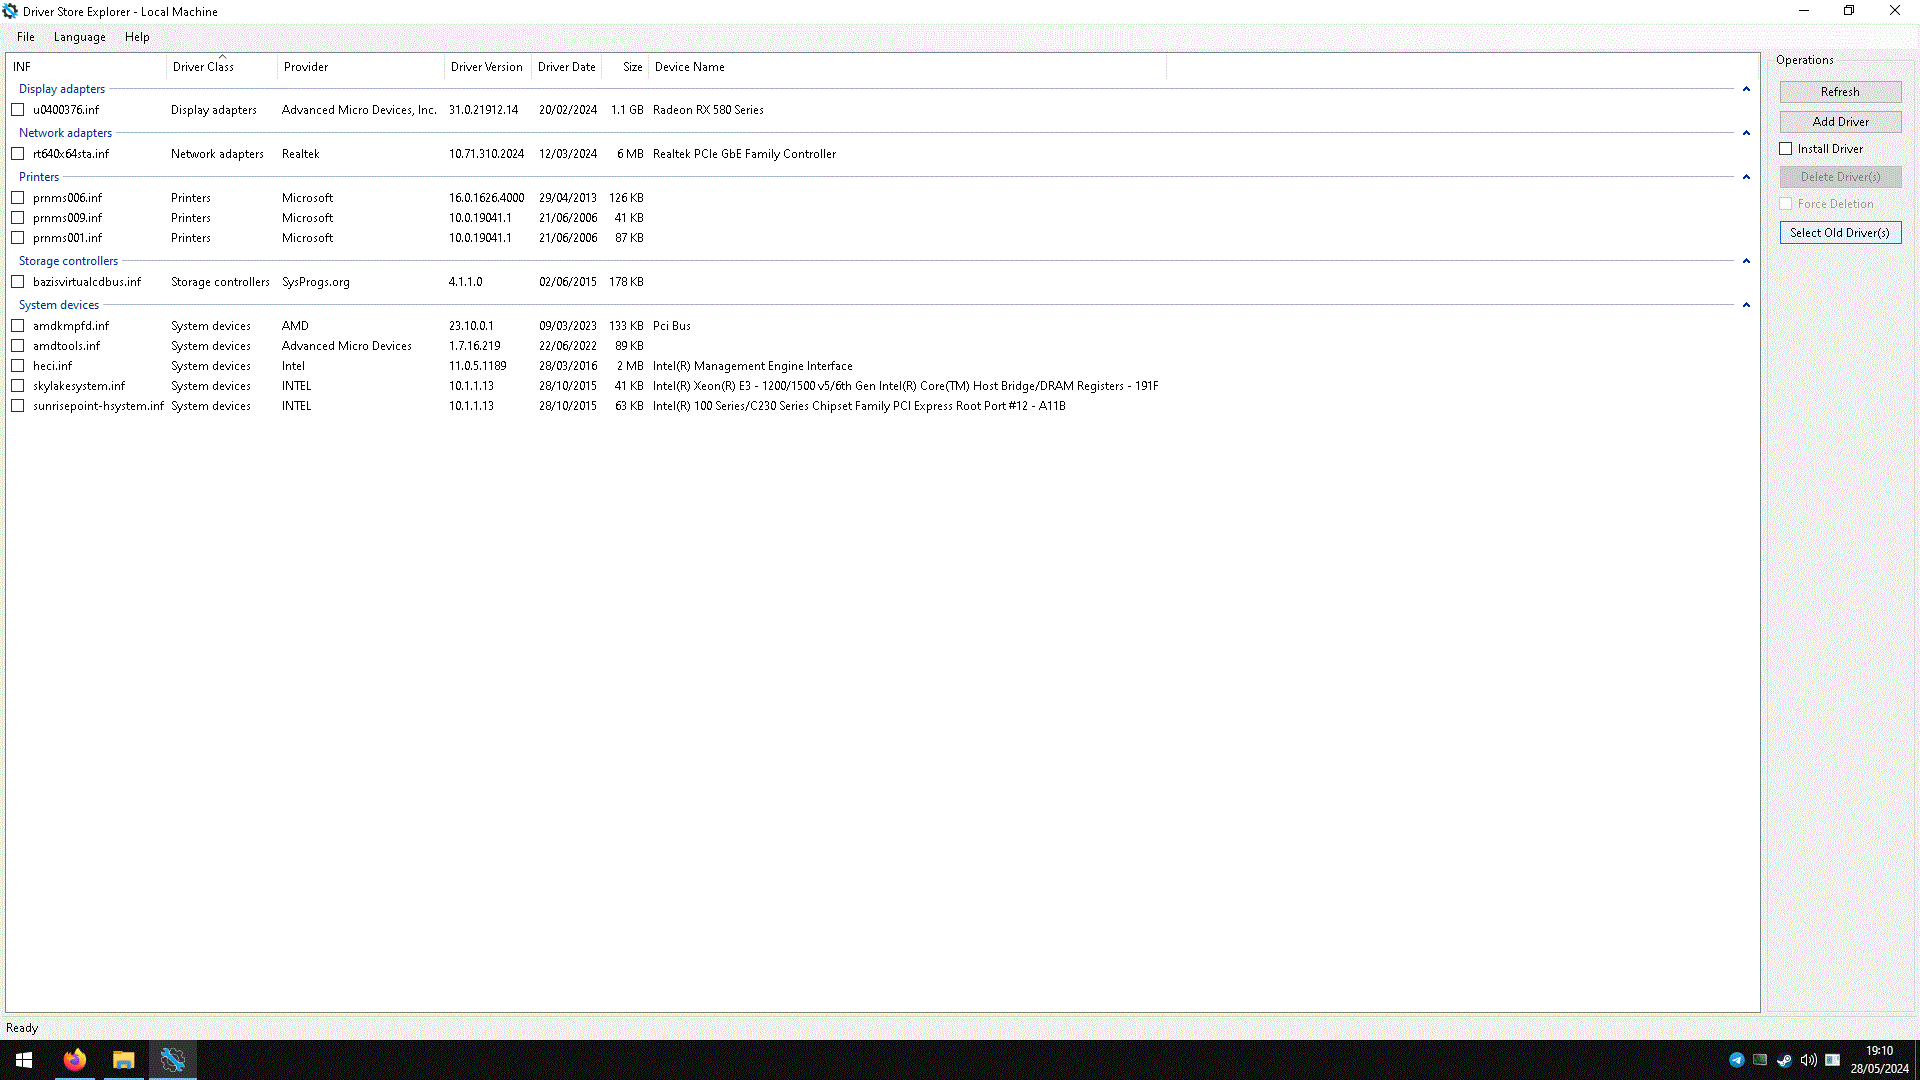Open File Explorer from the taskbar
1920x1080 pixels.
coord(123,1060)
